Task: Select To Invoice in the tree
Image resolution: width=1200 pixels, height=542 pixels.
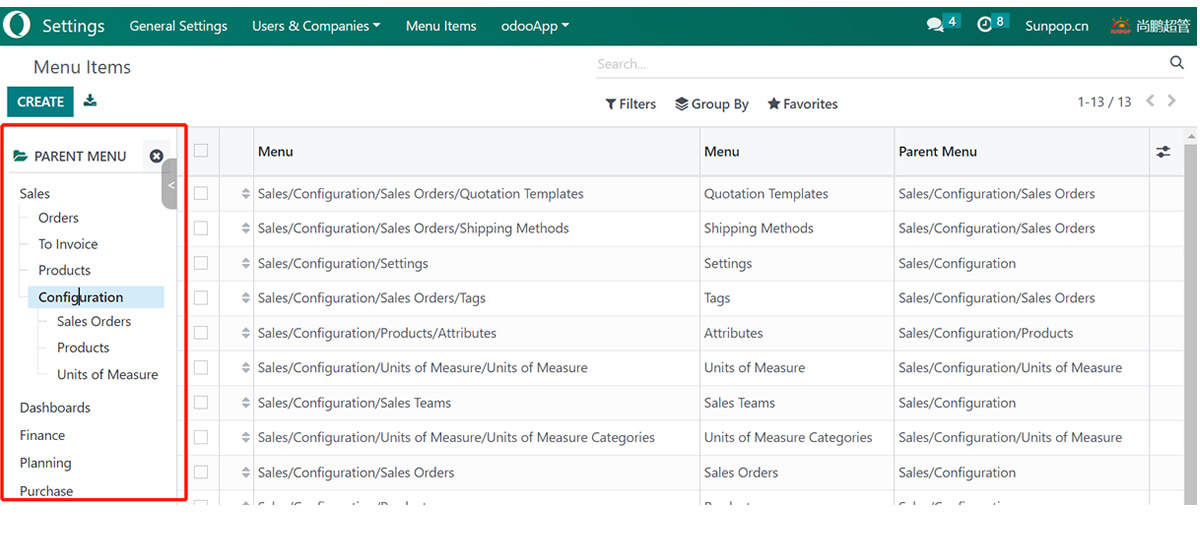Action: click(x=68, y=244)
